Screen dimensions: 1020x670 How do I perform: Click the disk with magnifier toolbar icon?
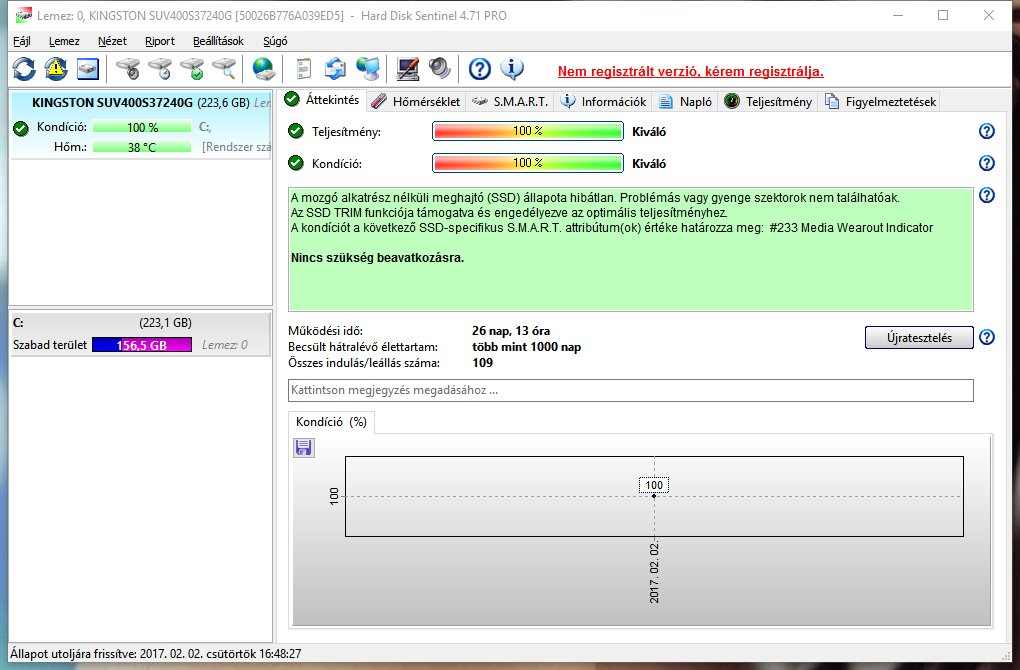tap(224, 68)
